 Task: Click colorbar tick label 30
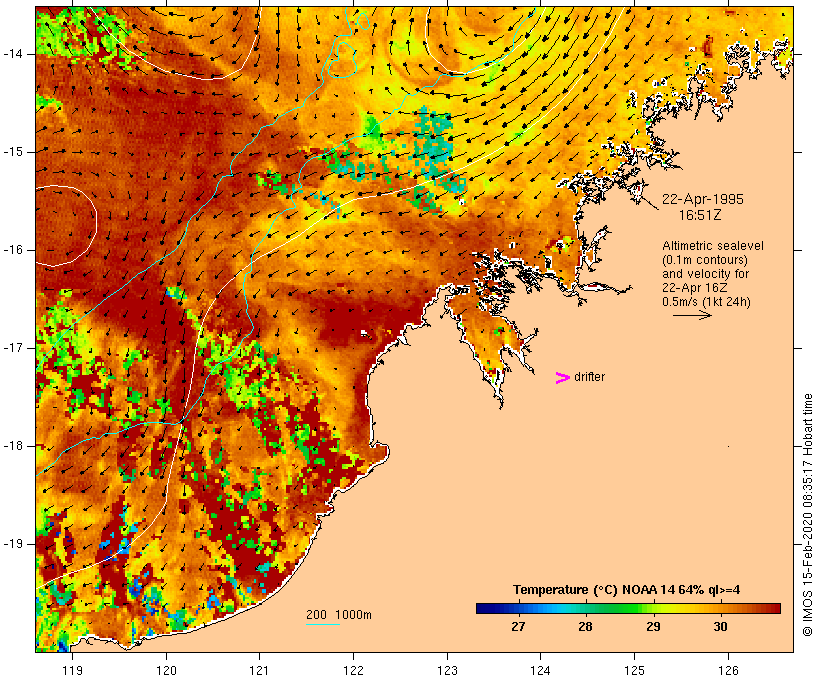coord(720,627)
